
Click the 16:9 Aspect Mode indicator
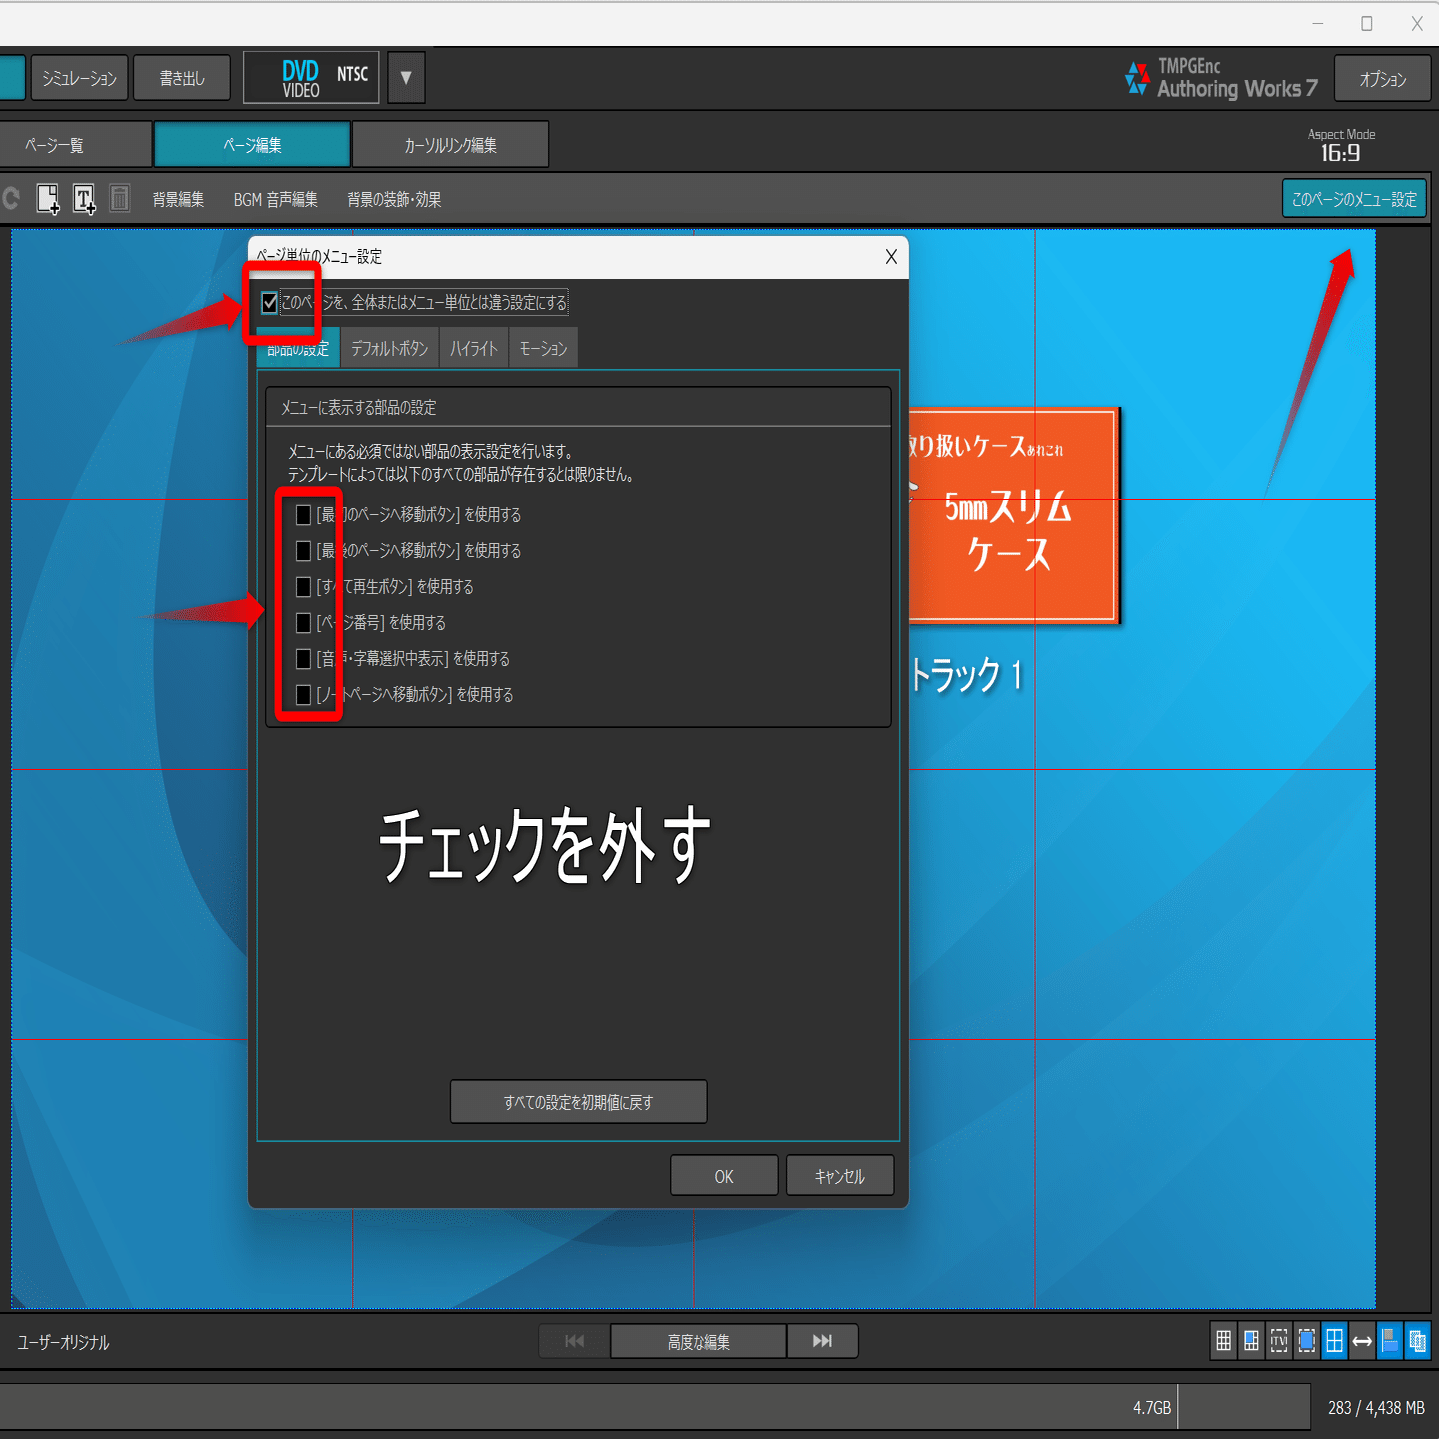tap(1341, 146)
